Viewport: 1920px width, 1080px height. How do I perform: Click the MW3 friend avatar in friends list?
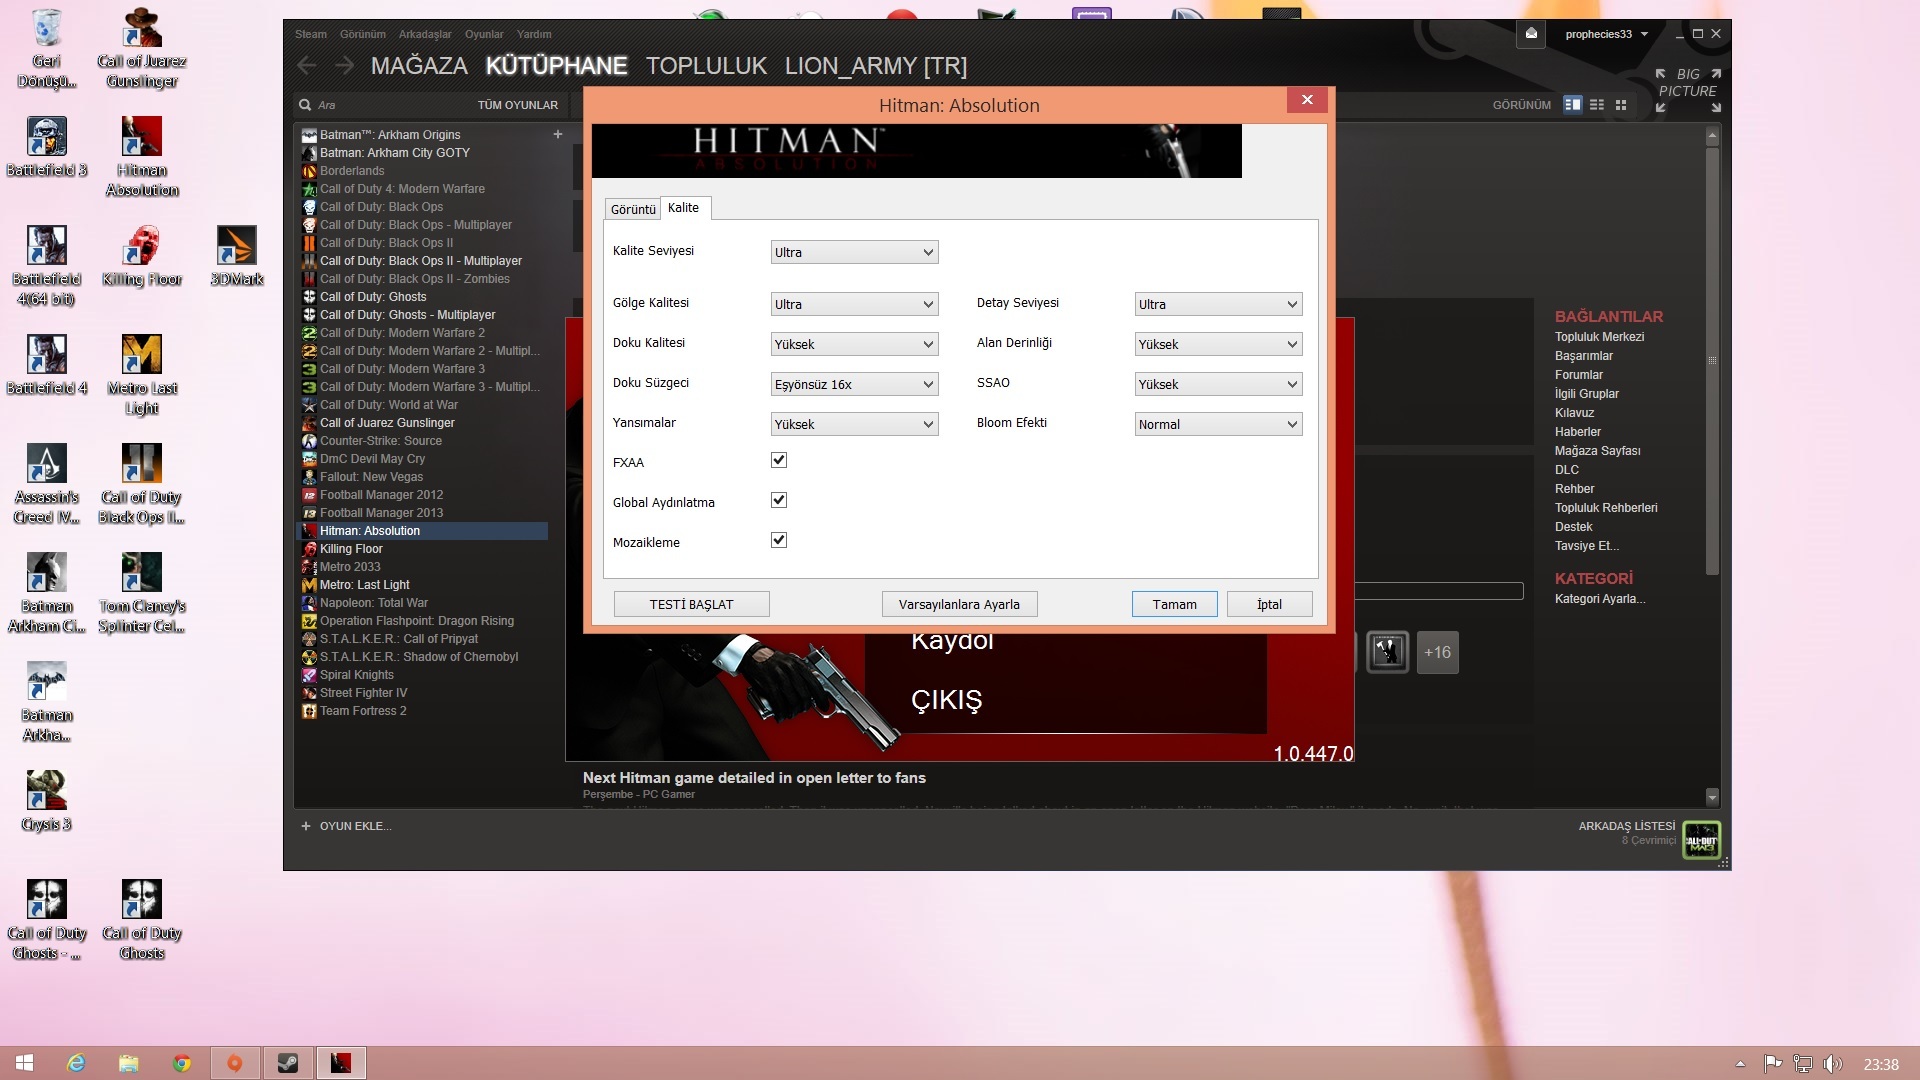1701,840
